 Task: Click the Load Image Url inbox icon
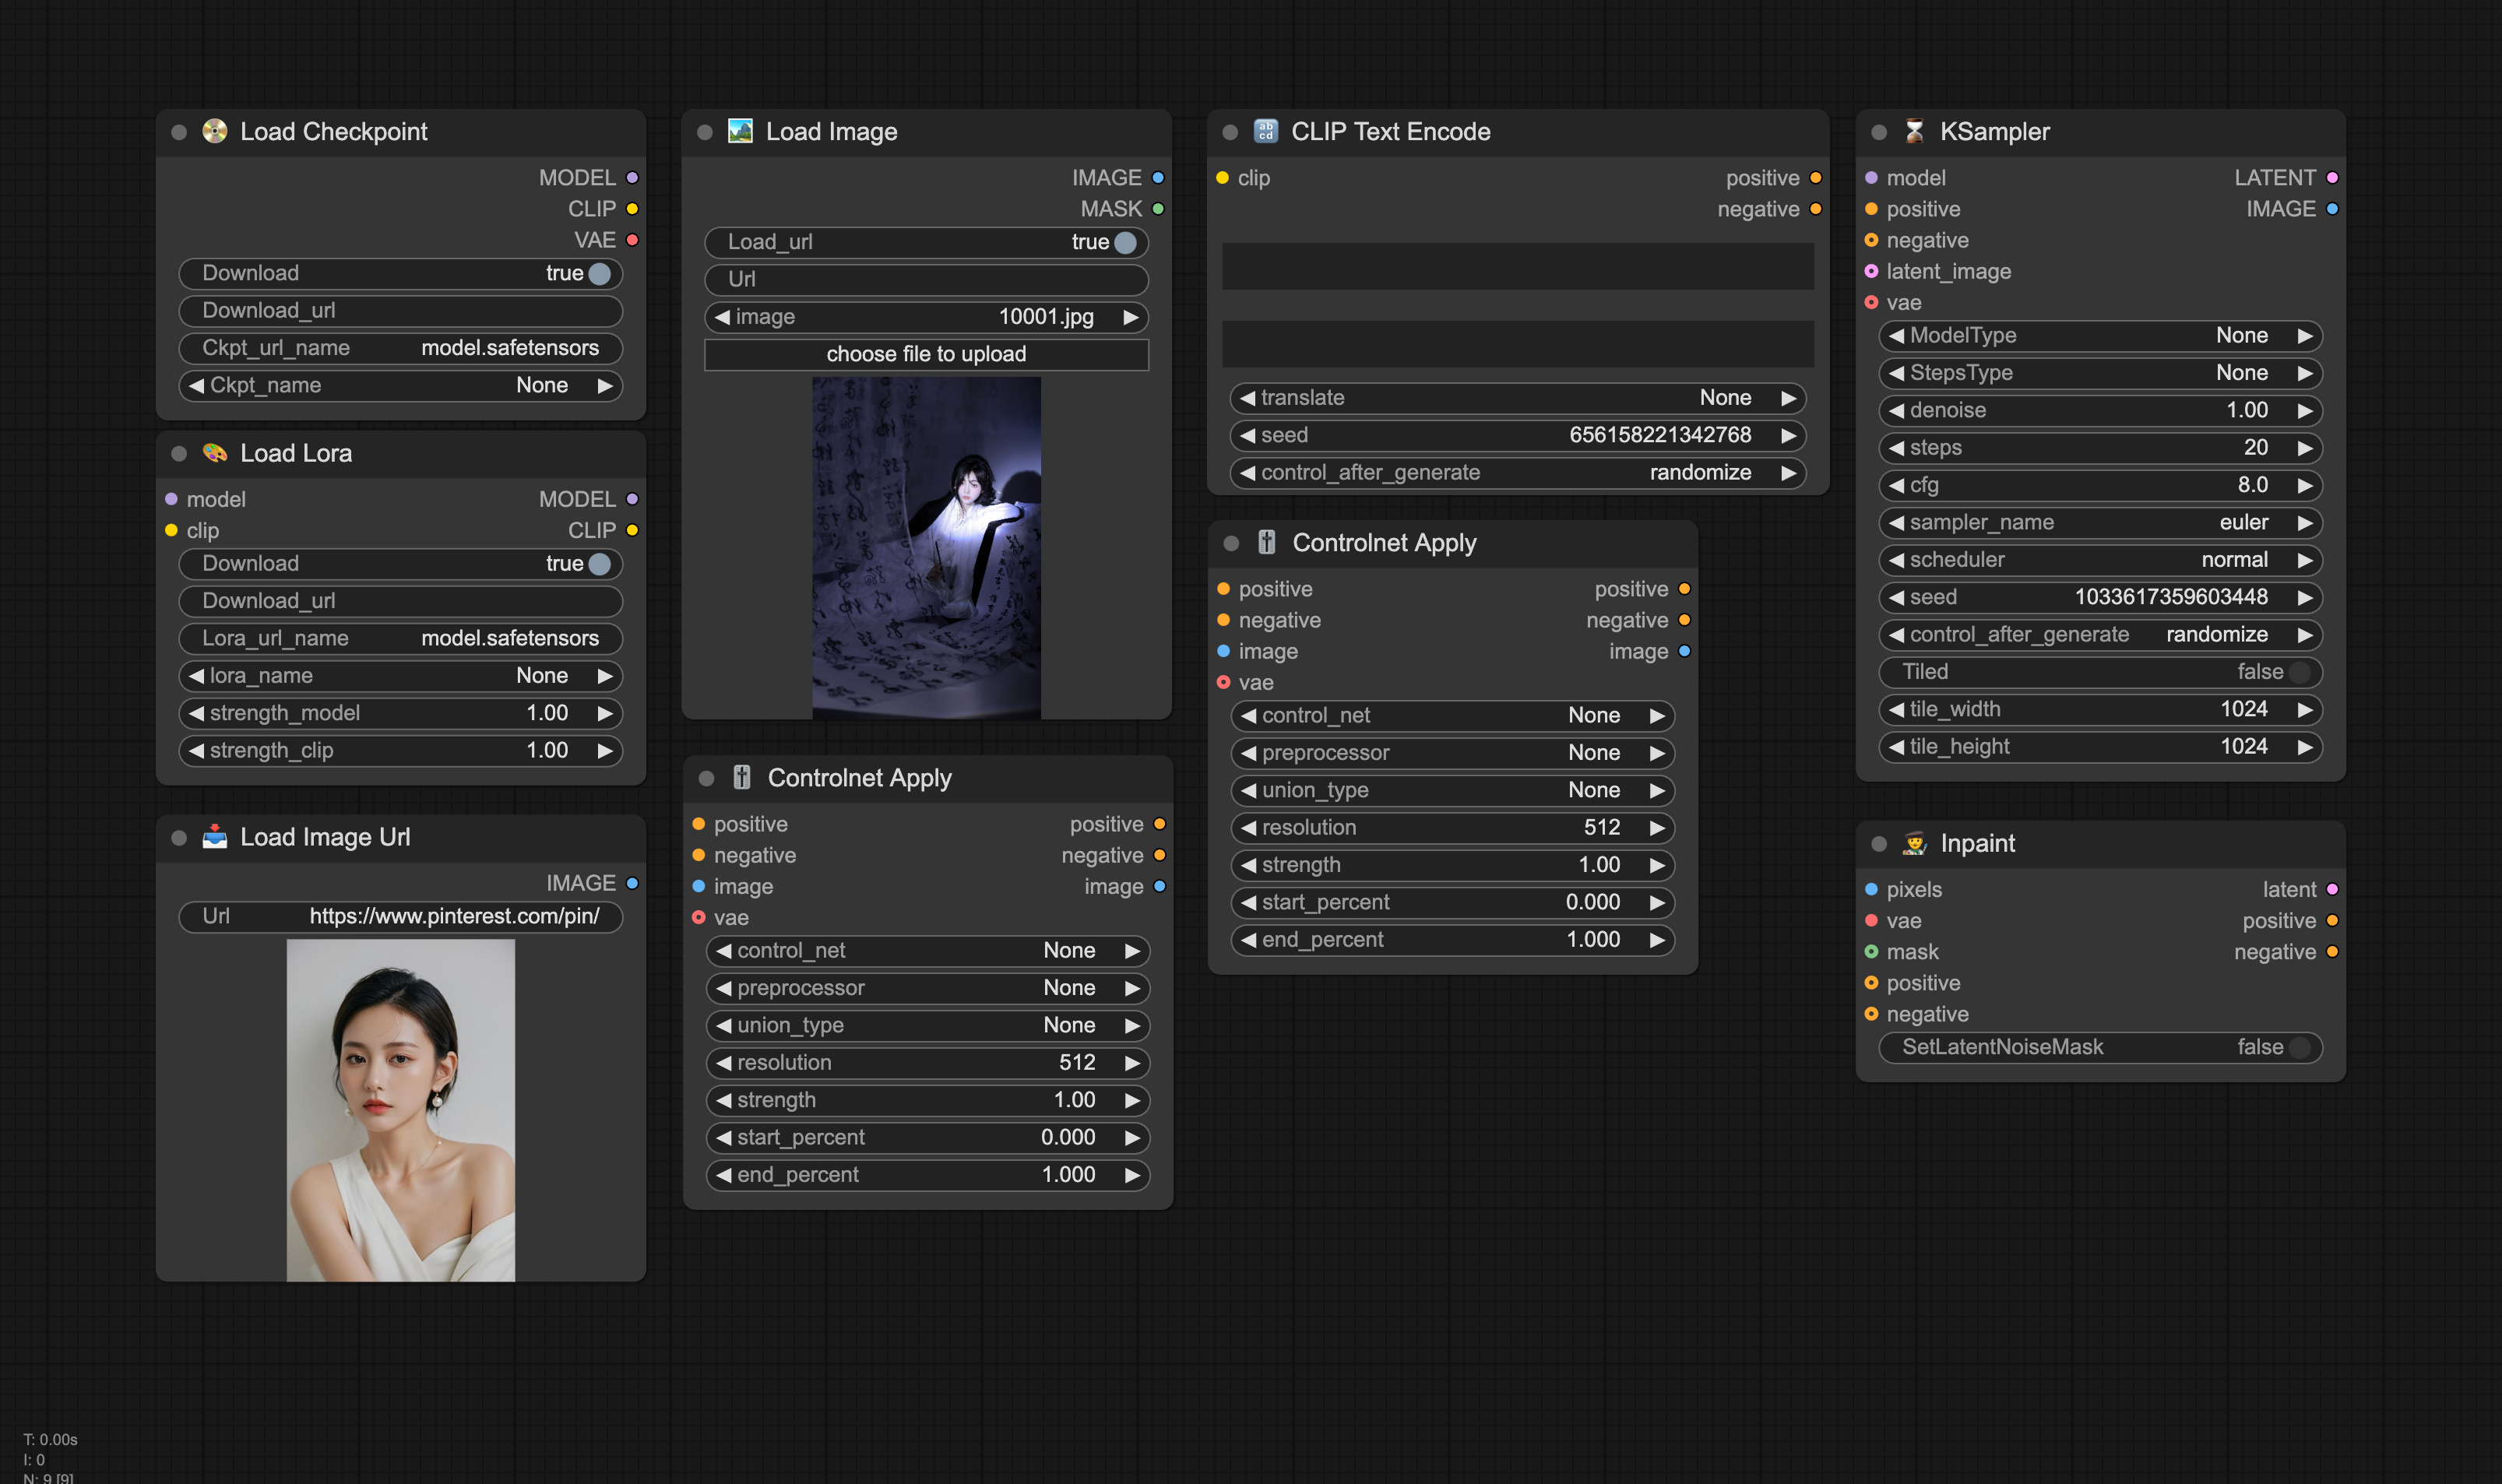(214, 837)
